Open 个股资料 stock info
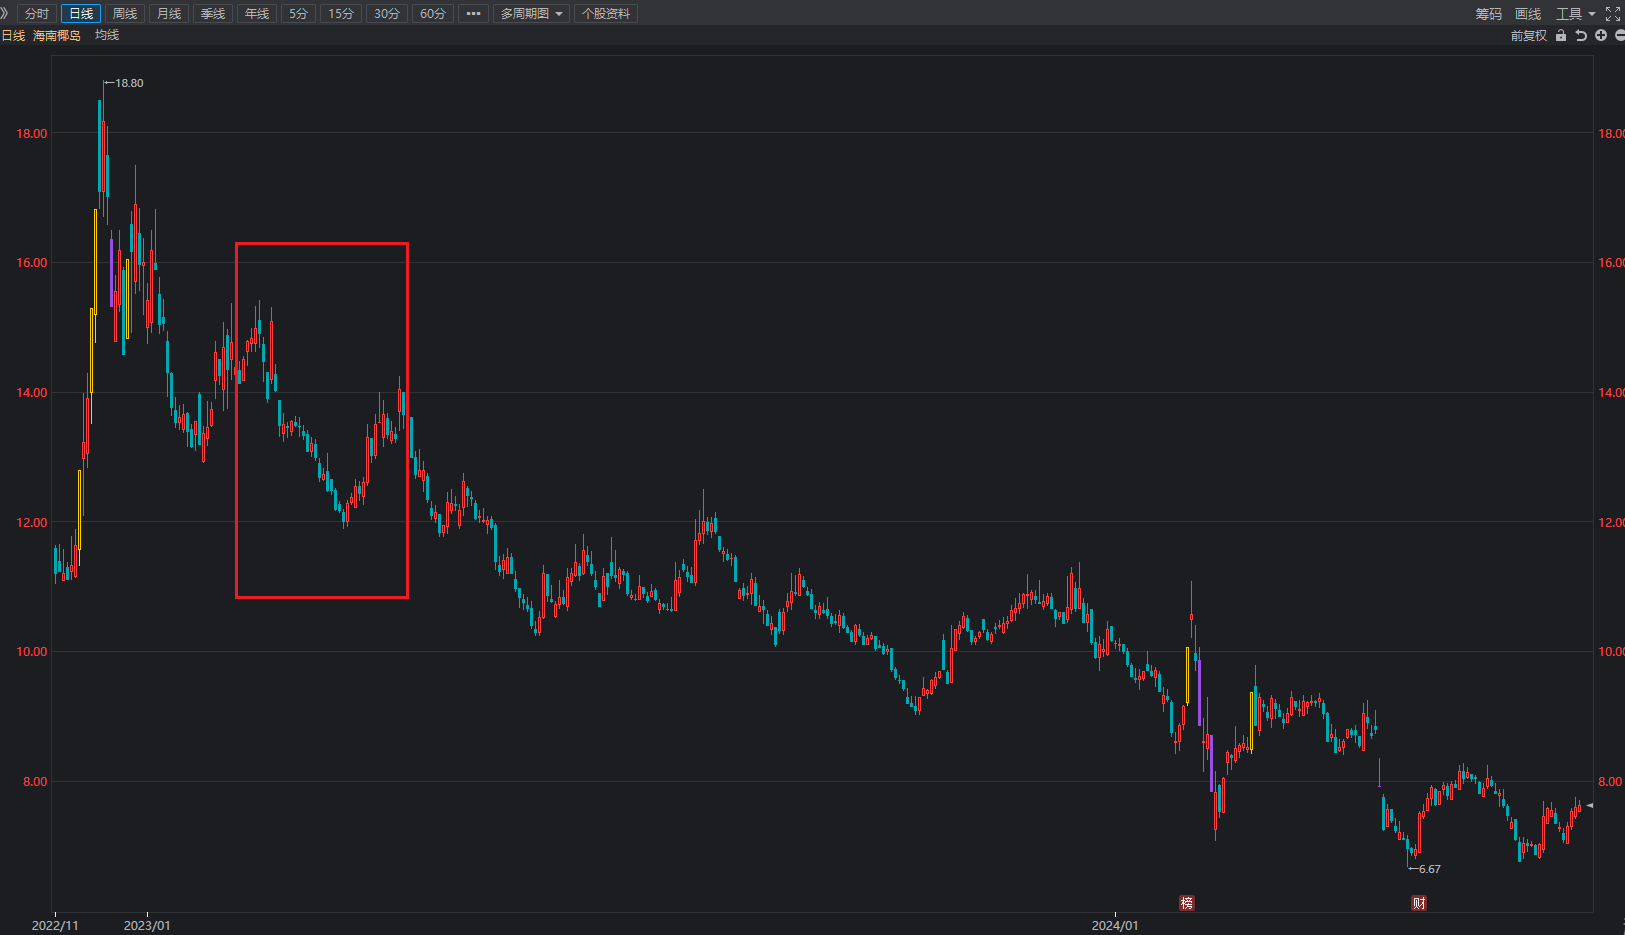 (x=606, y=14)
